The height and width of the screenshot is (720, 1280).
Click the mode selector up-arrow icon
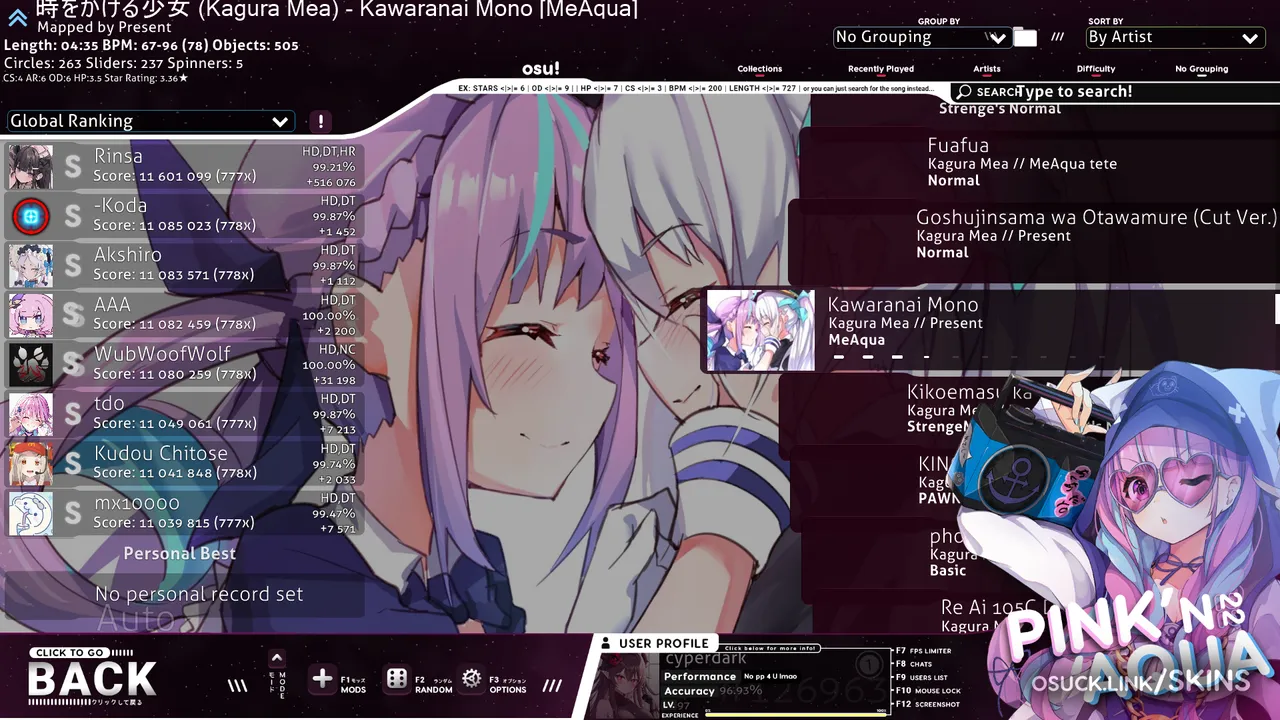coord(277,658)
